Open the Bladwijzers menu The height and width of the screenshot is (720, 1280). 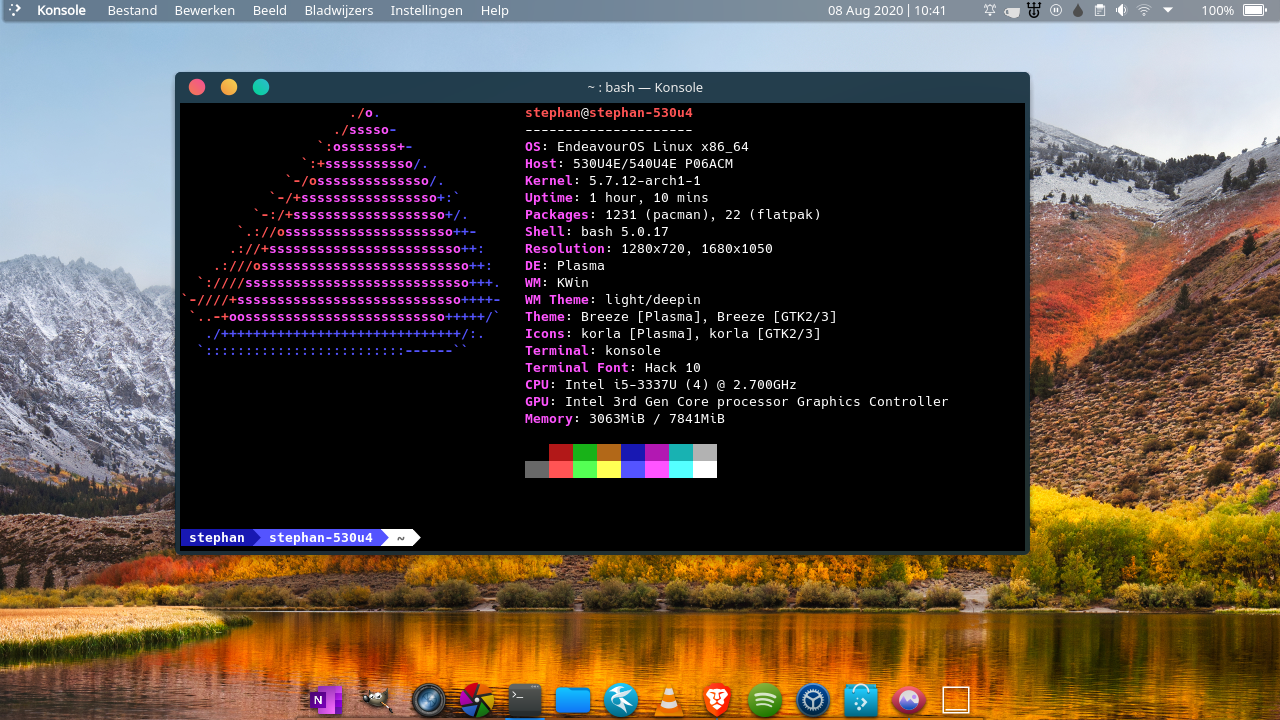pyautogui.click(x=338, y=10)
